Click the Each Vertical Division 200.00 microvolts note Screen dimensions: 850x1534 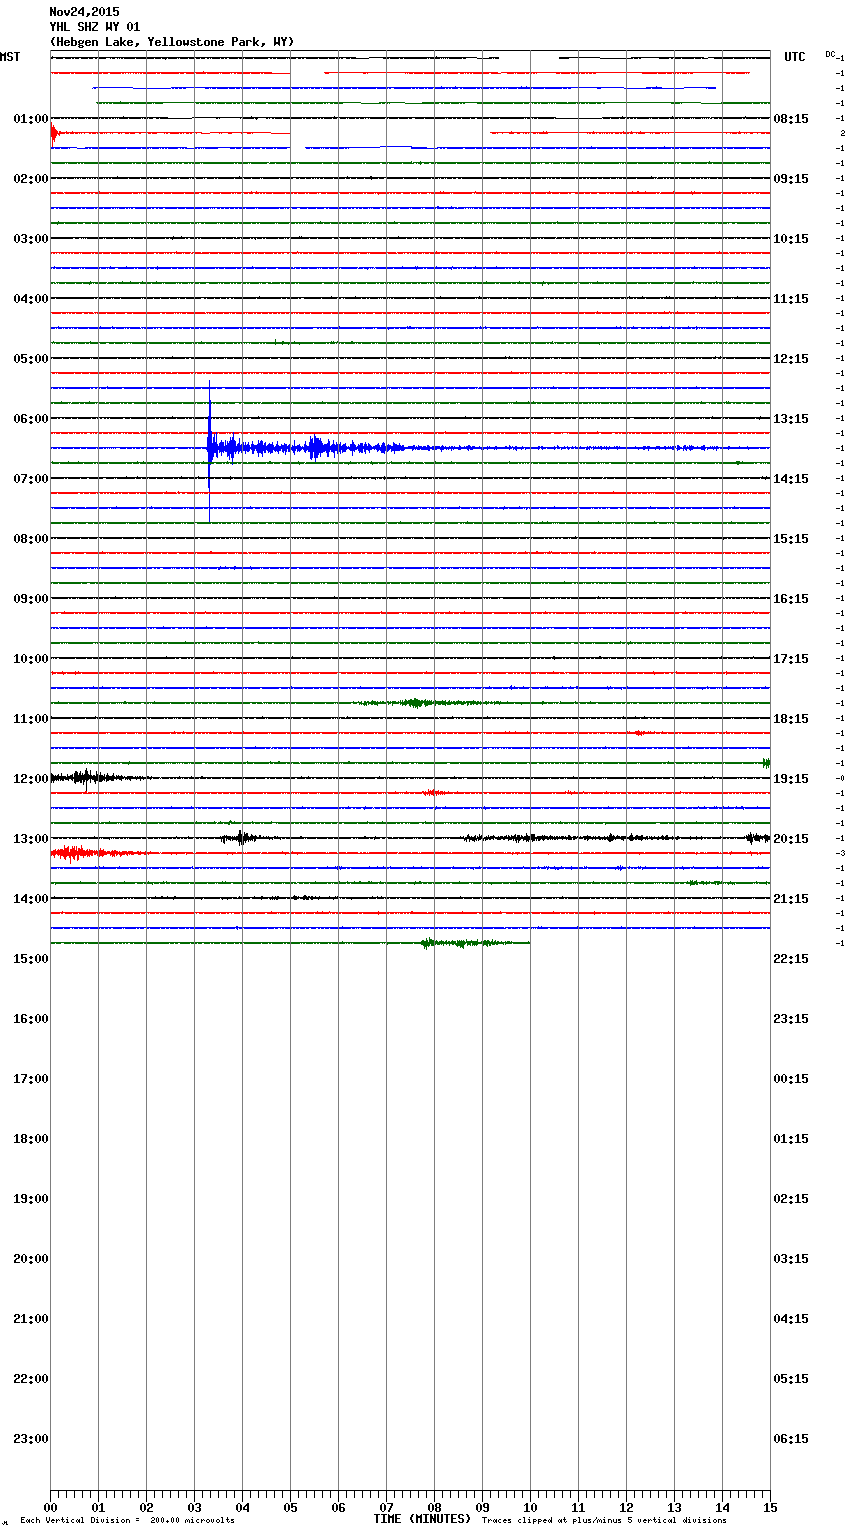[127, 1521]
